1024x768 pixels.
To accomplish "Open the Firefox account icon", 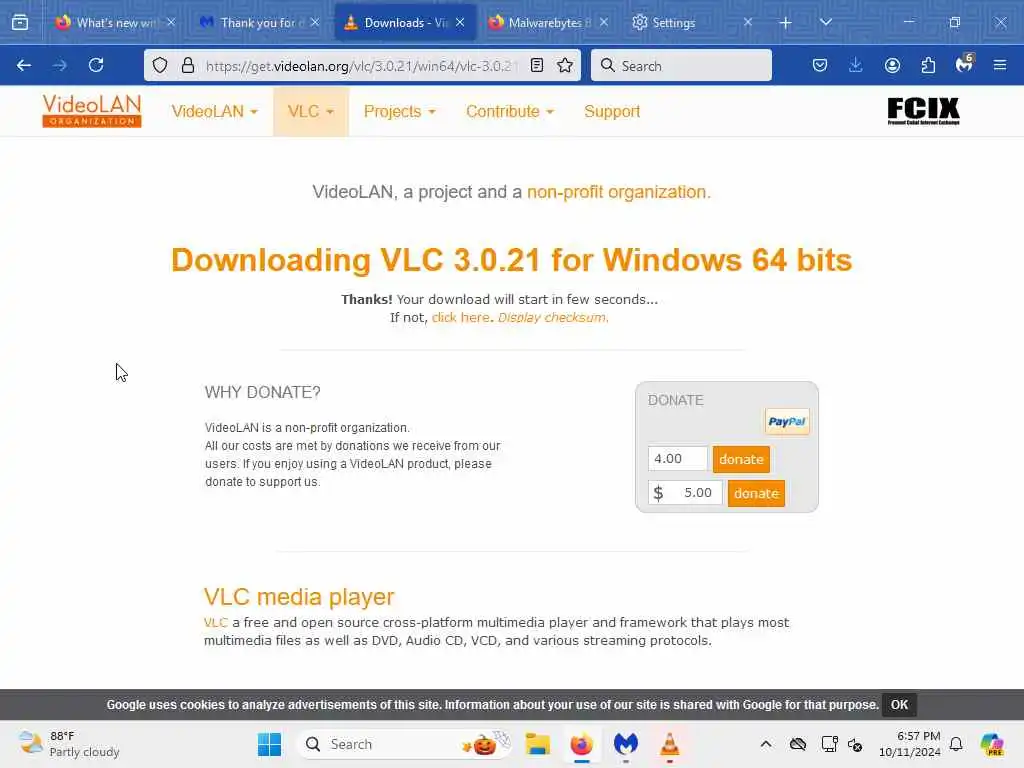I will point(892,65).
